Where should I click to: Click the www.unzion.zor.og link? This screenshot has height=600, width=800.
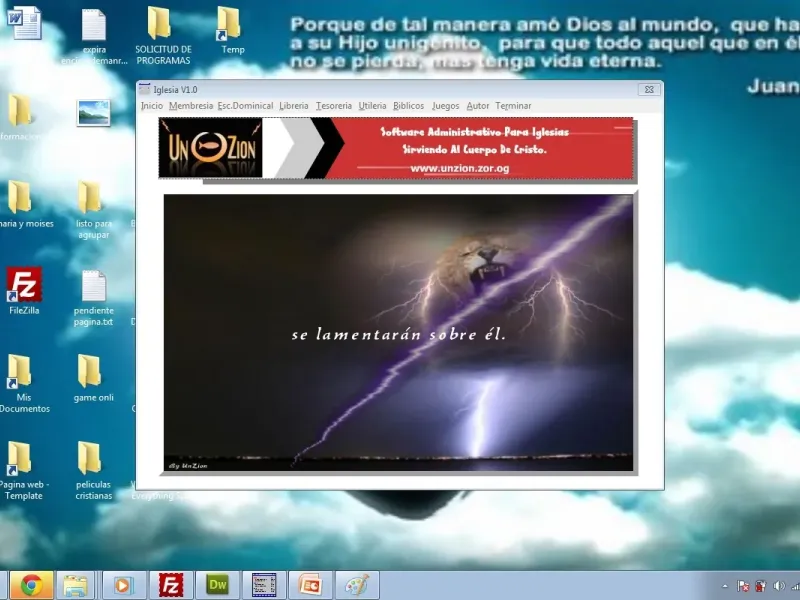[460, 168]
